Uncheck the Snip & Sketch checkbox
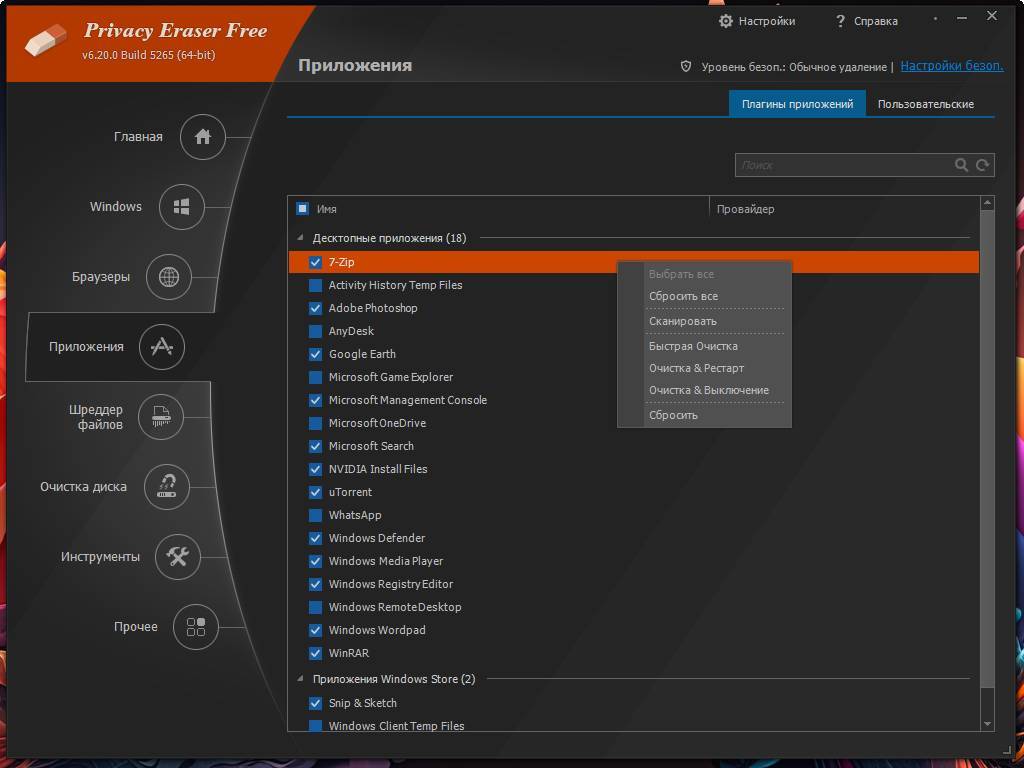Screen dimensions: 1024x768 click(315, 703)
